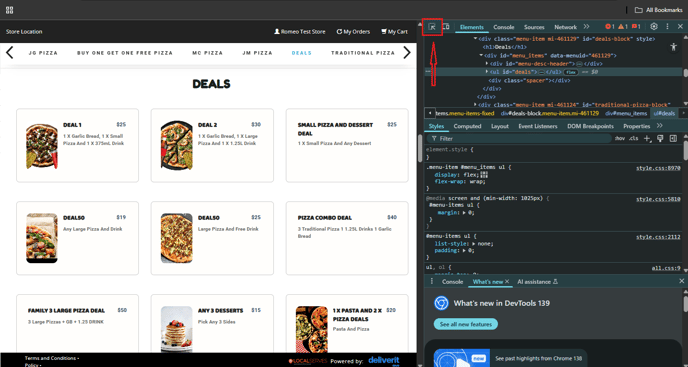Switch to the Network panel tab

click(565, 27)
